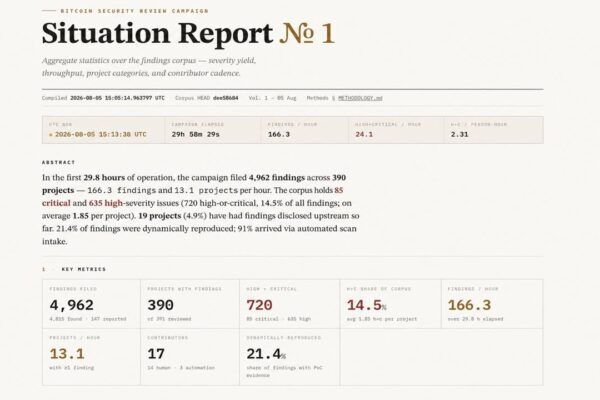The image size is (600, 400).
Task: Select the Findings Filed 4,962 metric card
Action: [91, 304]
